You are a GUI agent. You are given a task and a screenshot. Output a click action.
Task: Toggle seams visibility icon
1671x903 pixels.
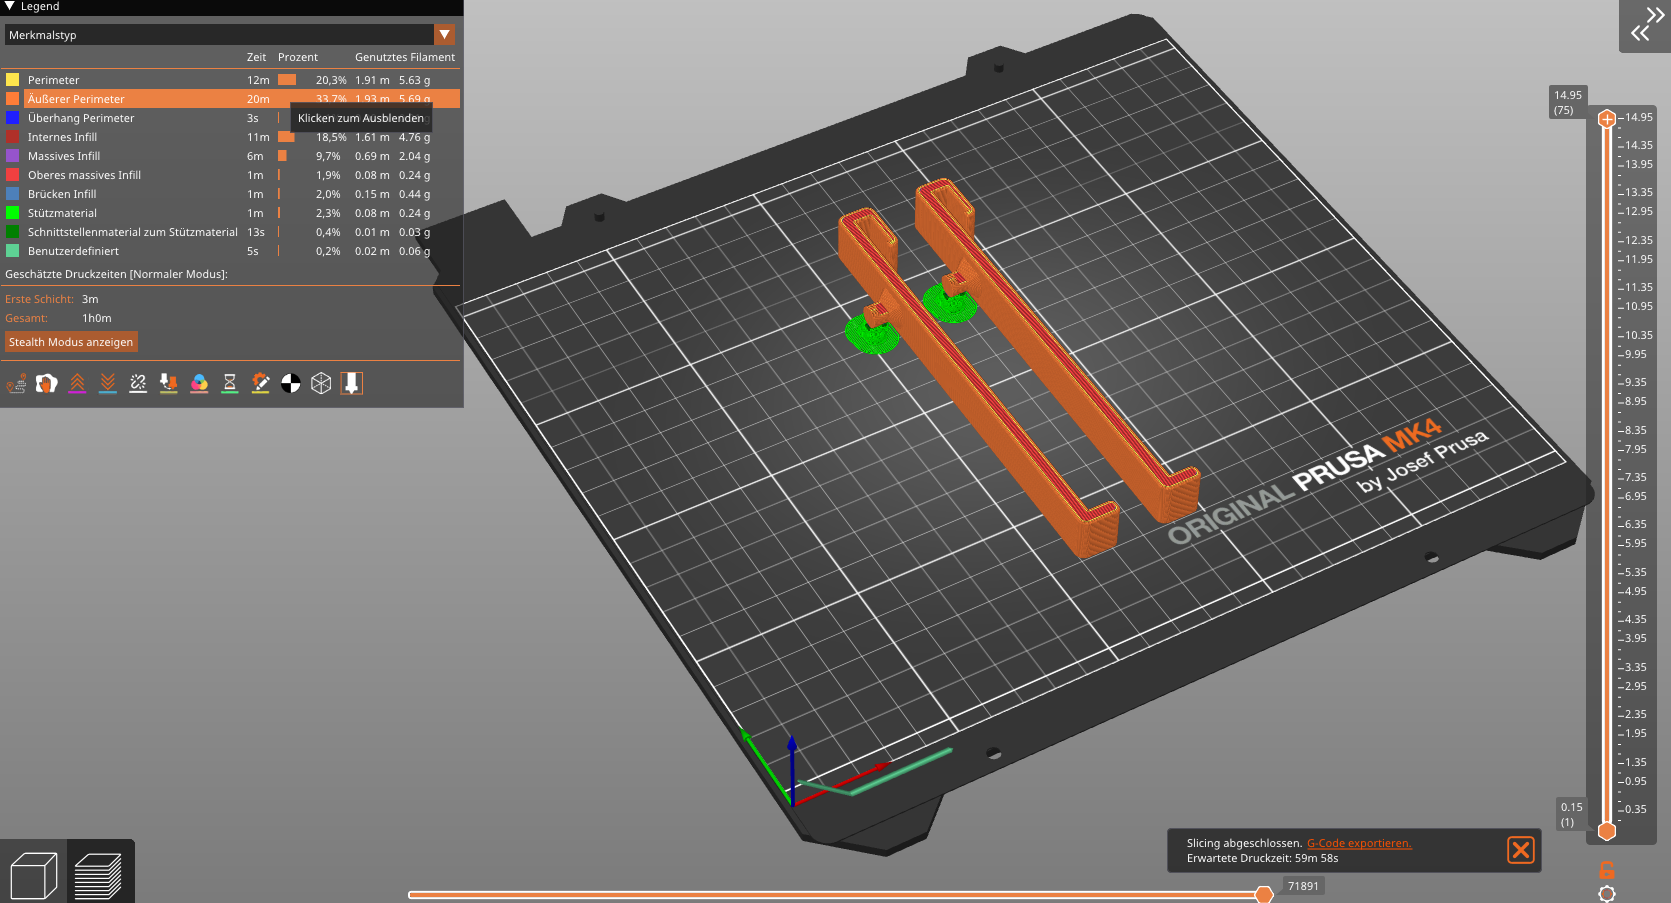tap(138, 383)
